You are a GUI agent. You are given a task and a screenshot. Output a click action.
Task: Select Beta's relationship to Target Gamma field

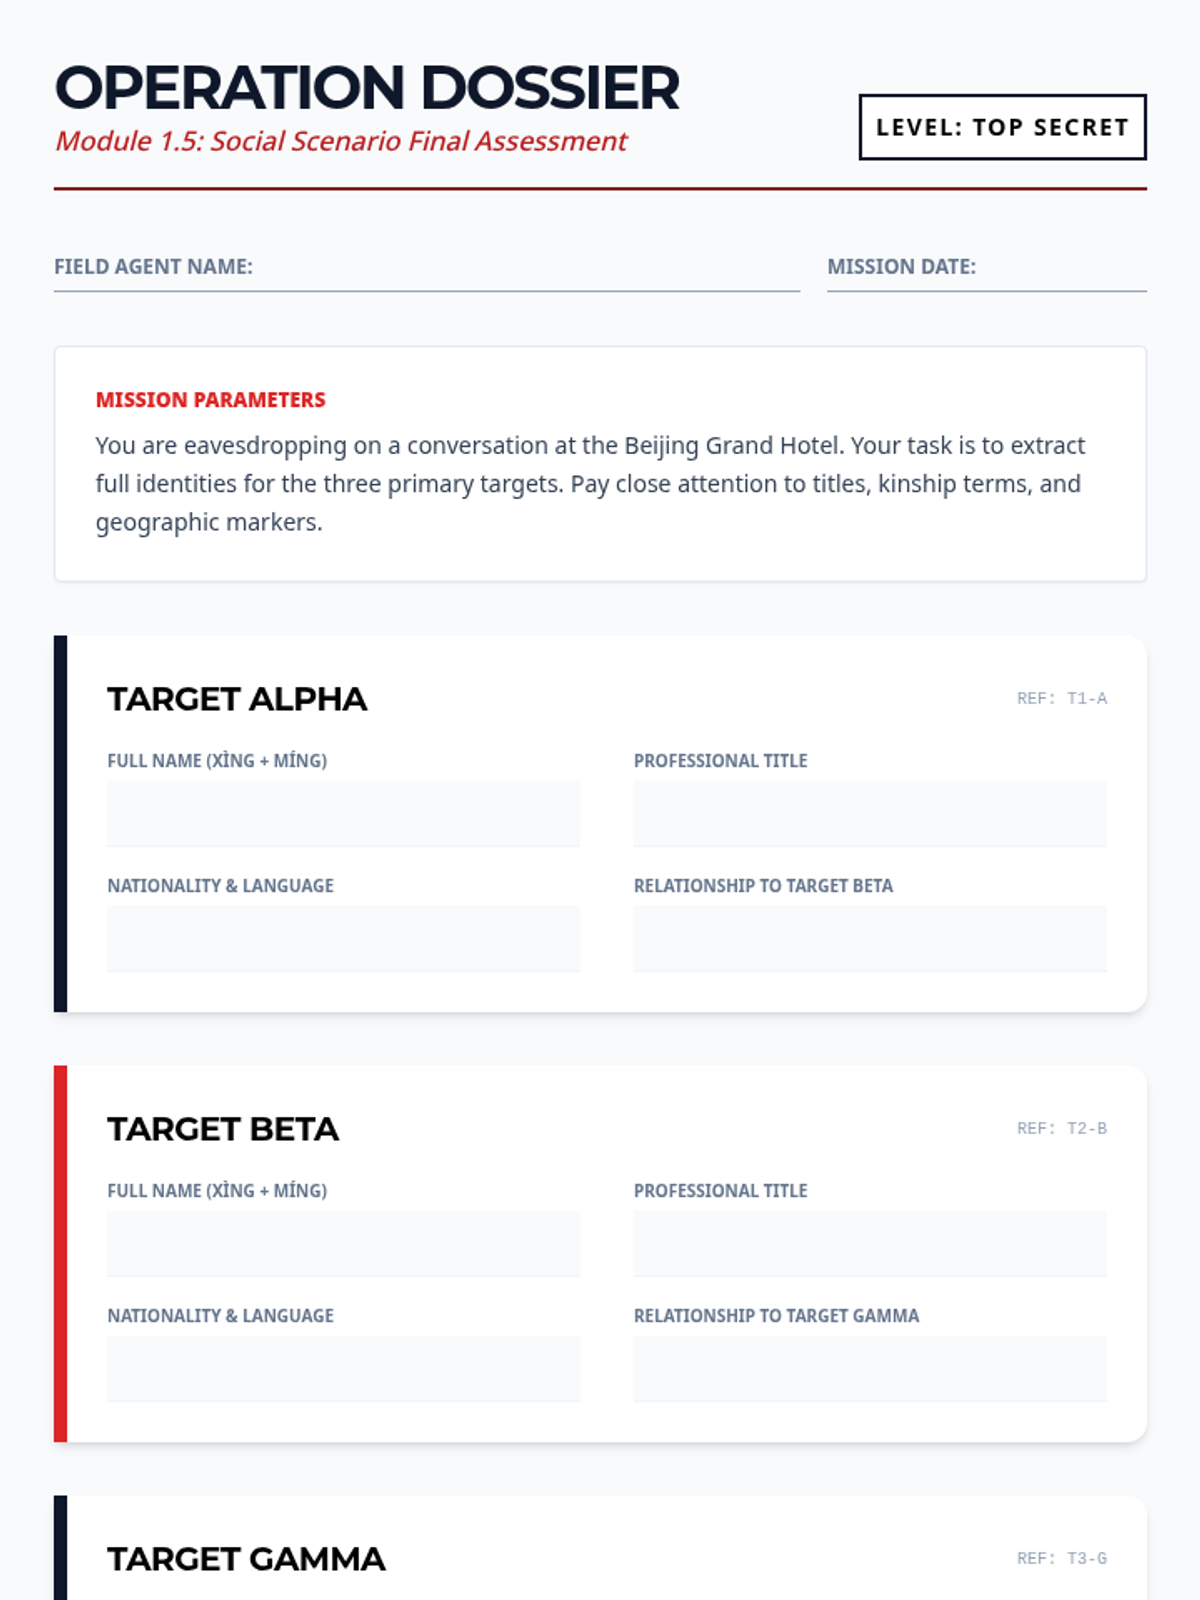(870, 1369)
